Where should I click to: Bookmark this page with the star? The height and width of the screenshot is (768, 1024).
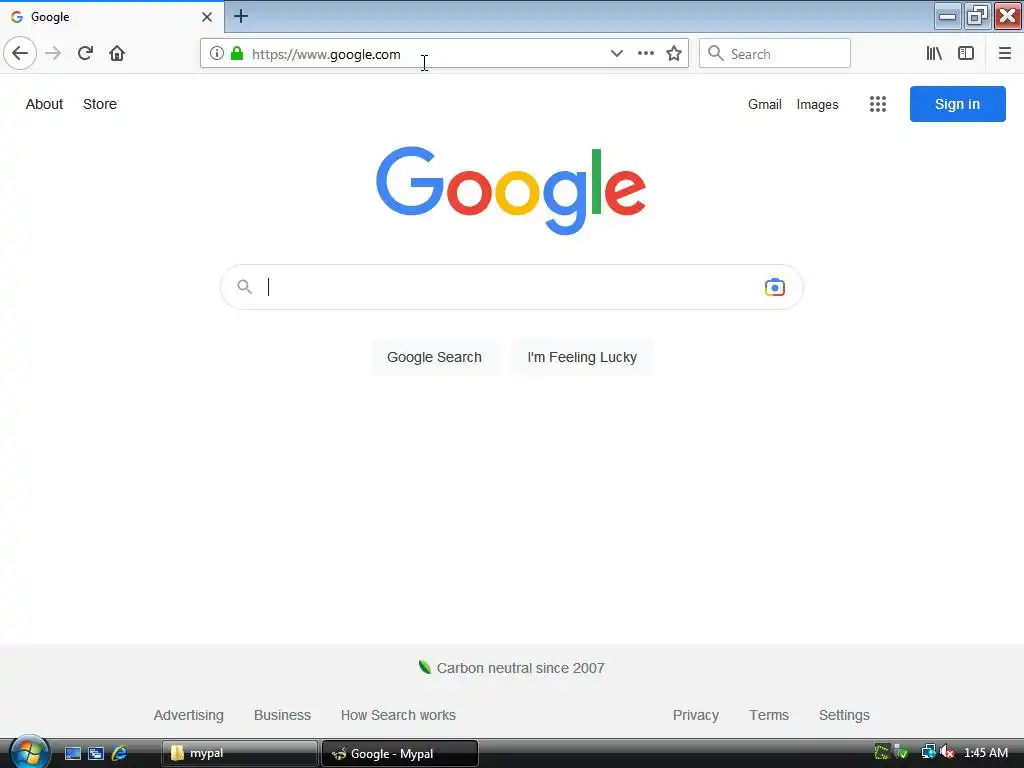(x=674, y=54)
